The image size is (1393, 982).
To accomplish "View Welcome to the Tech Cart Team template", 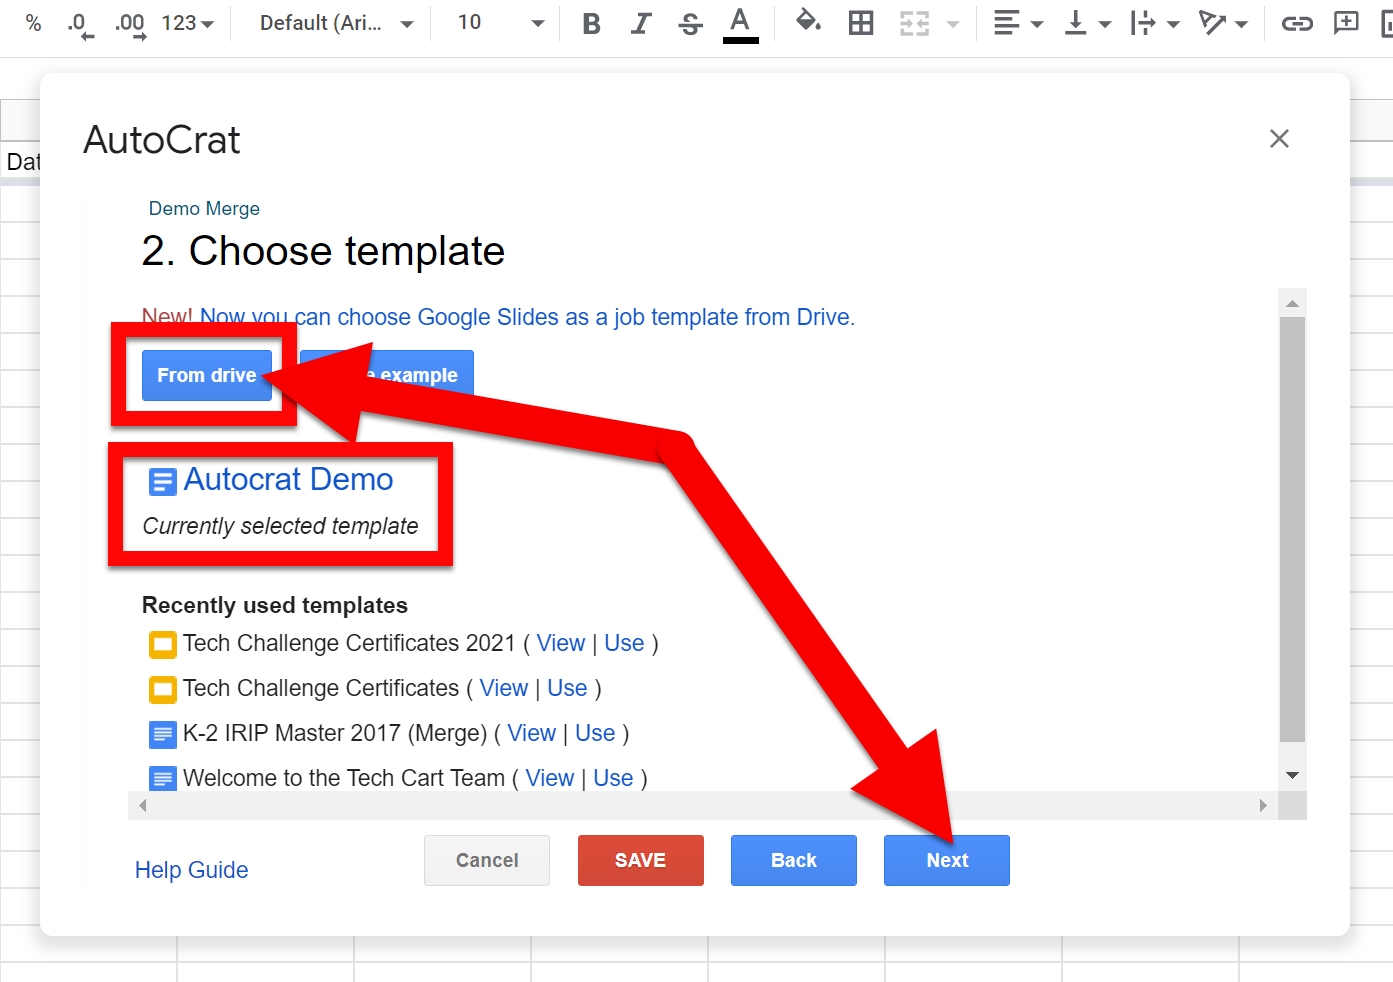I will click(550, 778).
